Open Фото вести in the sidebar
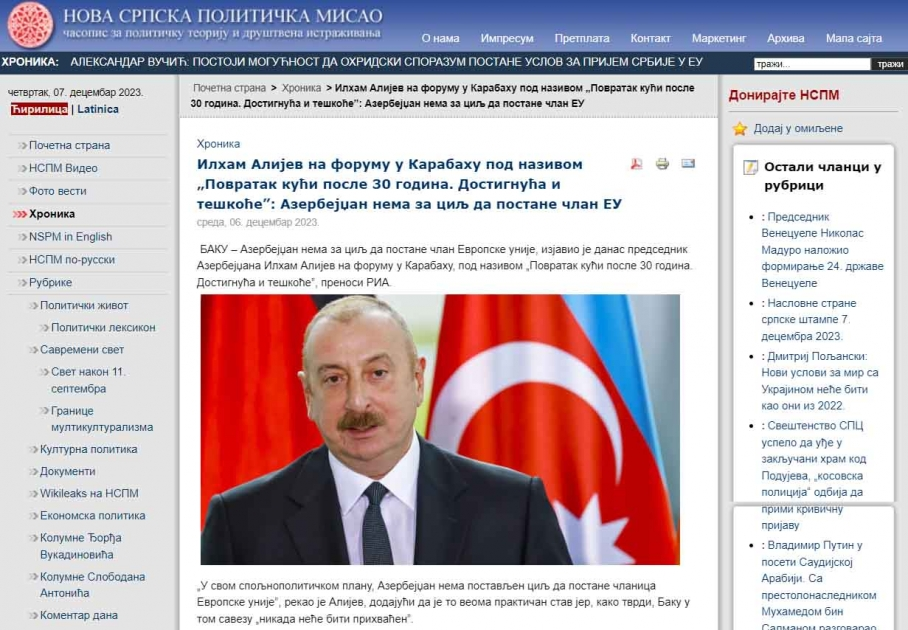 pyautogui.click(x=57, y=191)
